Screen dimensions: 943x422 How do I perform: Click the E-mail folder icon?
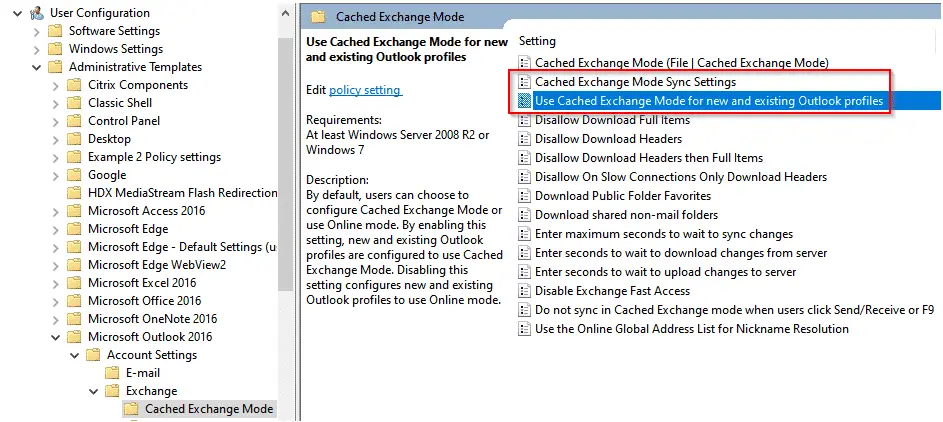coord(112,373)
